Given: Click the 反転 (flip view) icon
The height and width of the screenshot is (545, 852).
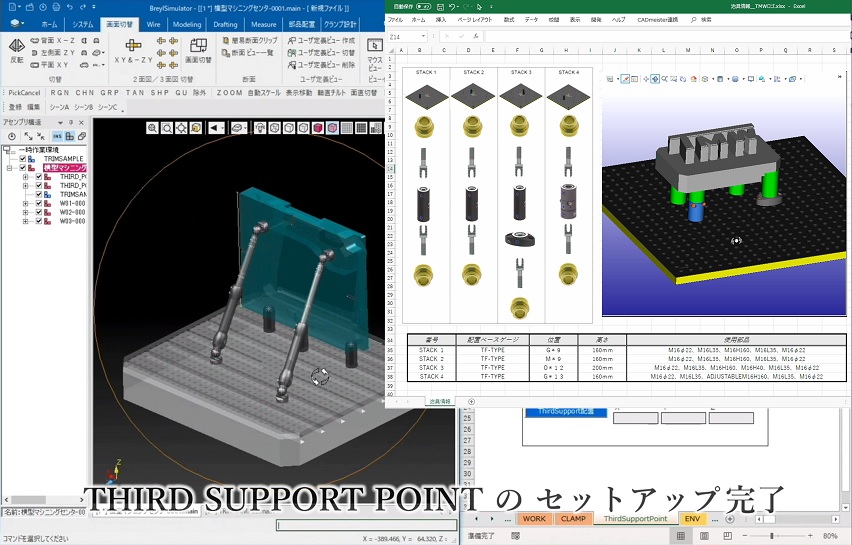Looking at the screenshot, I should point(16,47).
